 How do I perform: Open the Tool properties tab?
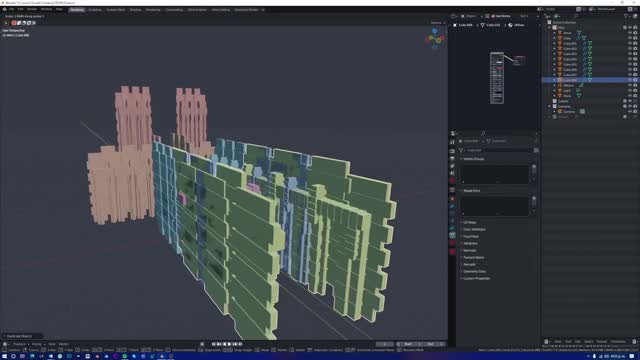coord(452,142)
